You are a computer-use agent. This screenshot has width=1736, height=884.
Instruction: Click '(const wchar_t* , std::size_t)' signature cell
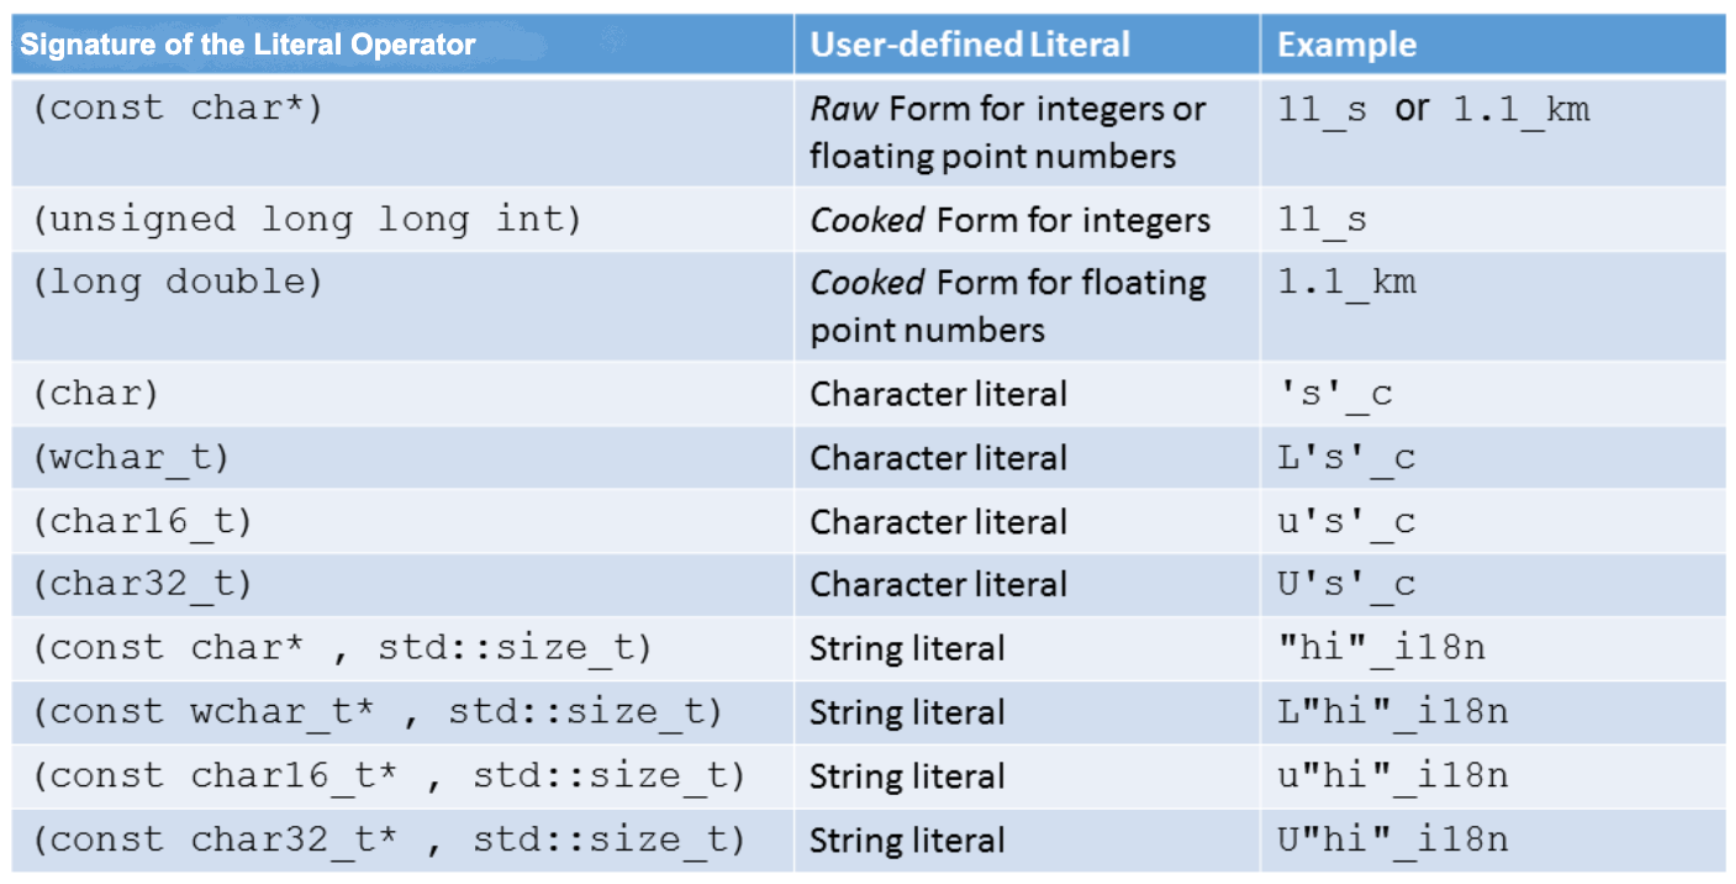pos(377,712)
